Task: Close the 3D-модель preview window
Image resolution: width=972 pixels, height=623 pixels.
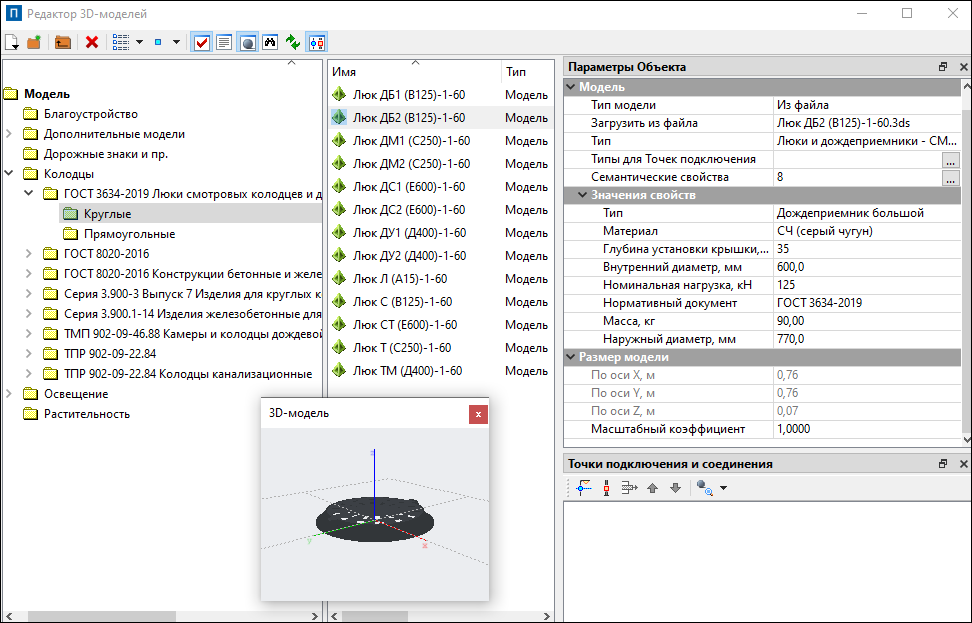Action: point(478,414)
